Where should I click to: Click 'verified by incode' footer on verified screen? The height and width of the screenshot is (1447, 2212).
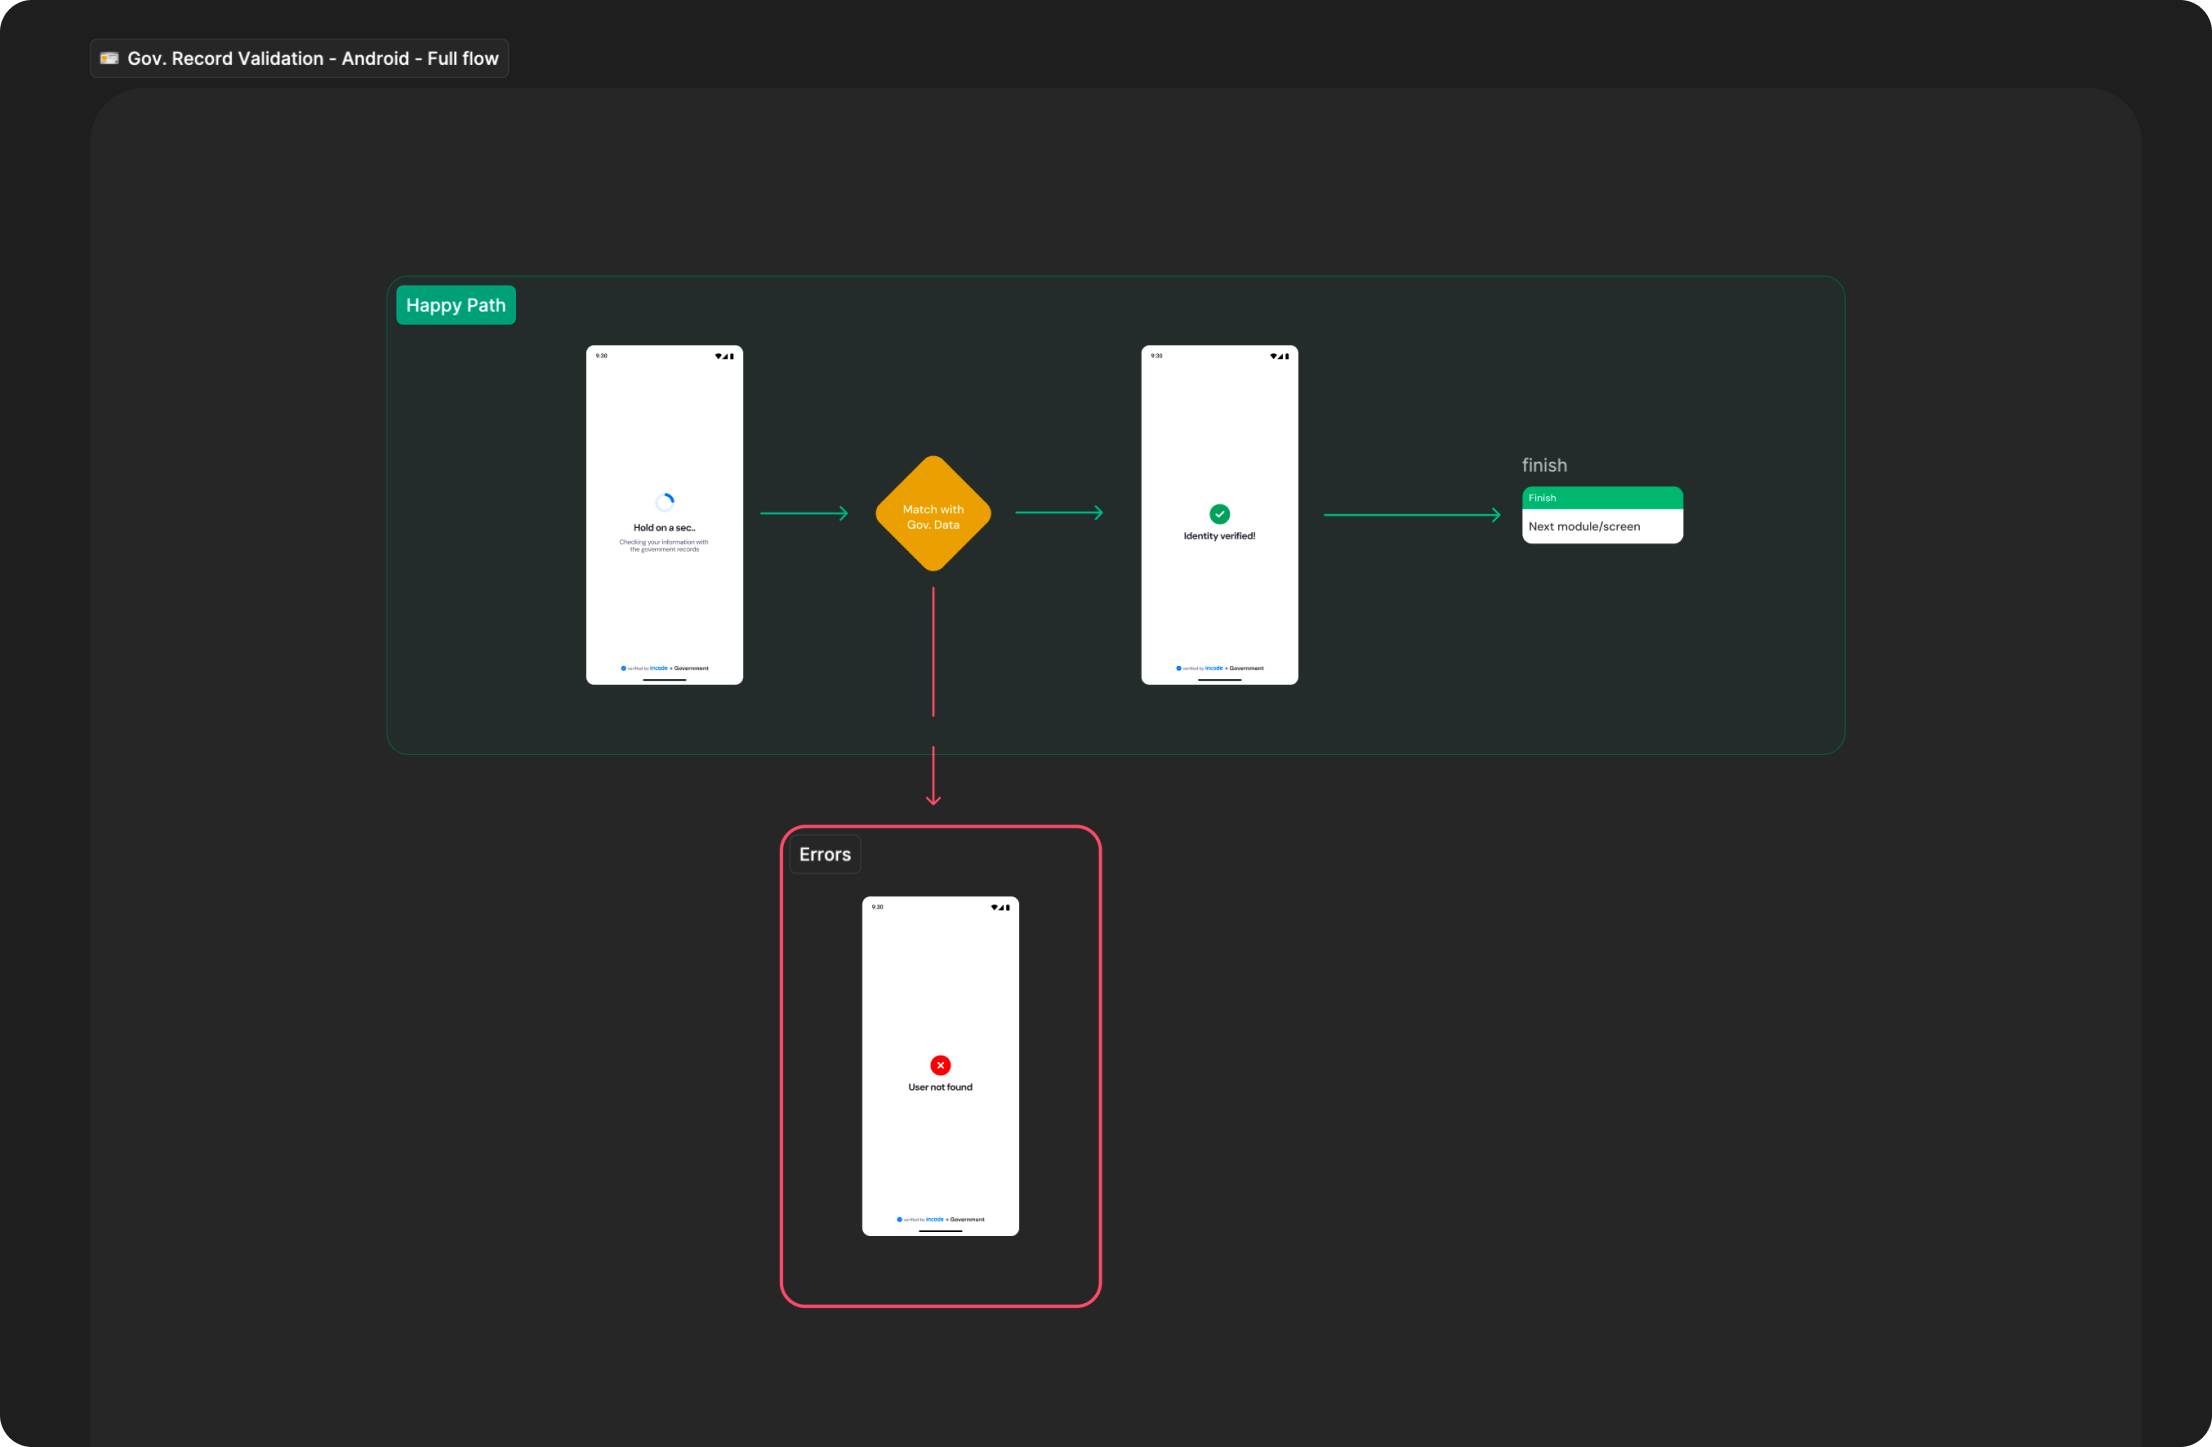pos(1220,668)
